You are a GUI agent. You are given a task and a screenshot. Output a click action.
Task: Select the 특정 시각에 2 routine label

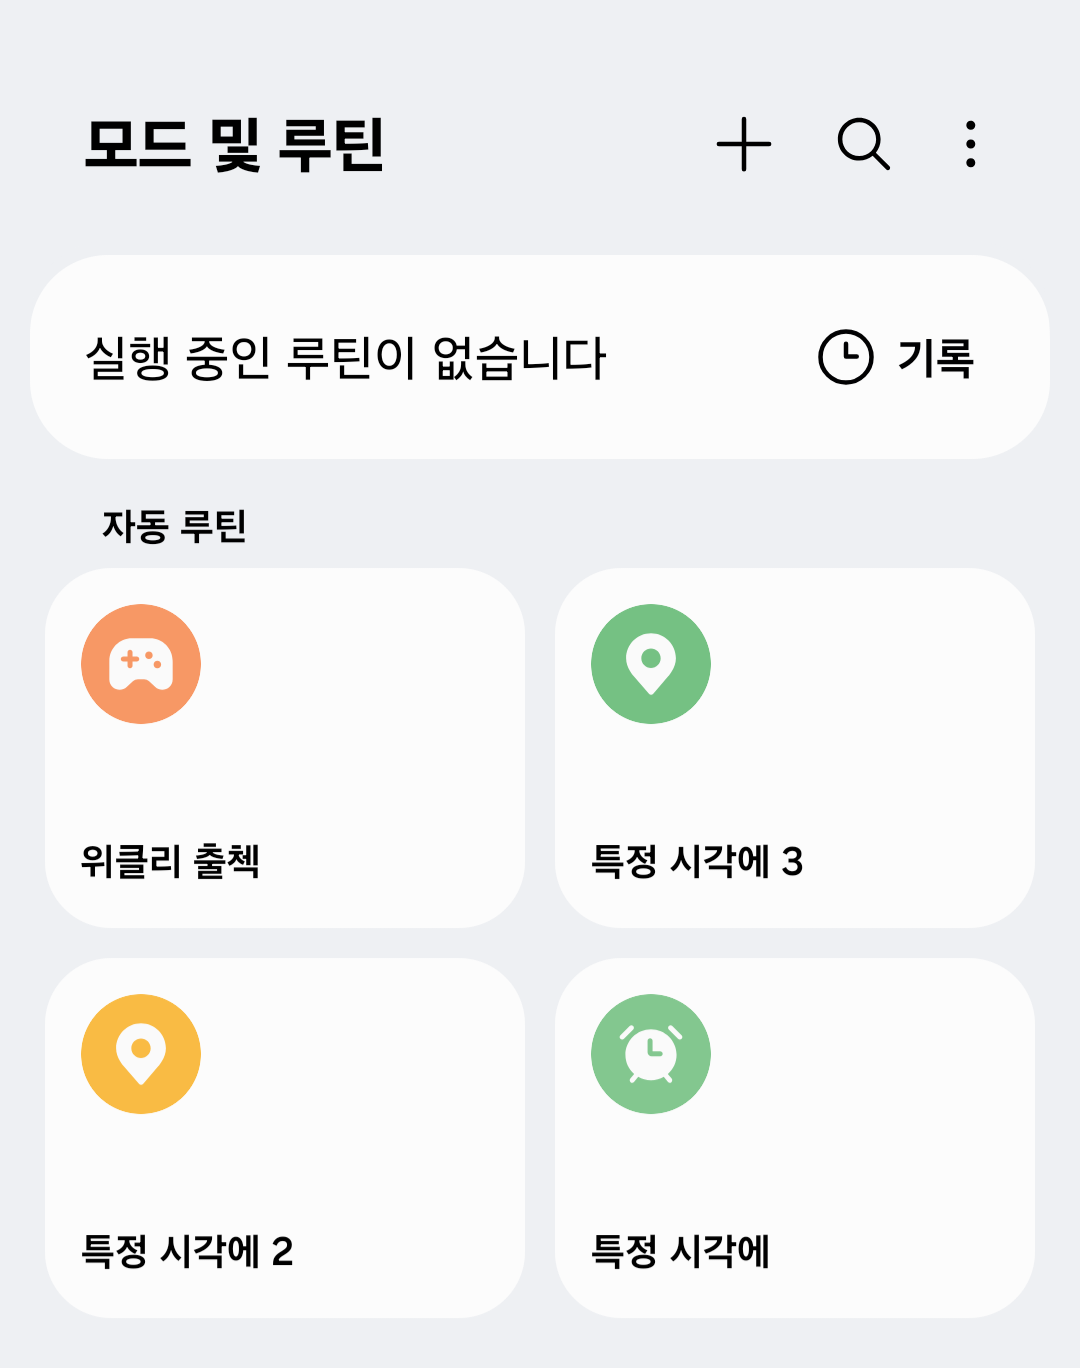click(187, 1251)
